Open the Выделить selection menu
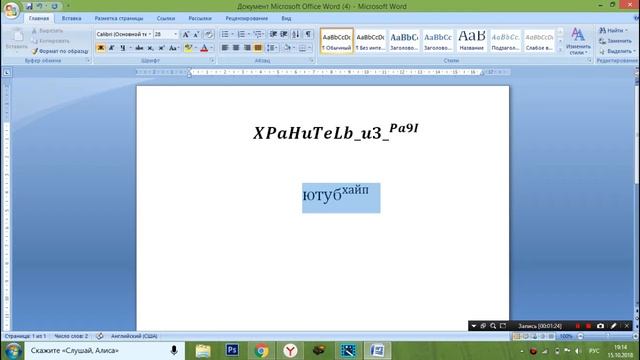 tap(617, 51)
